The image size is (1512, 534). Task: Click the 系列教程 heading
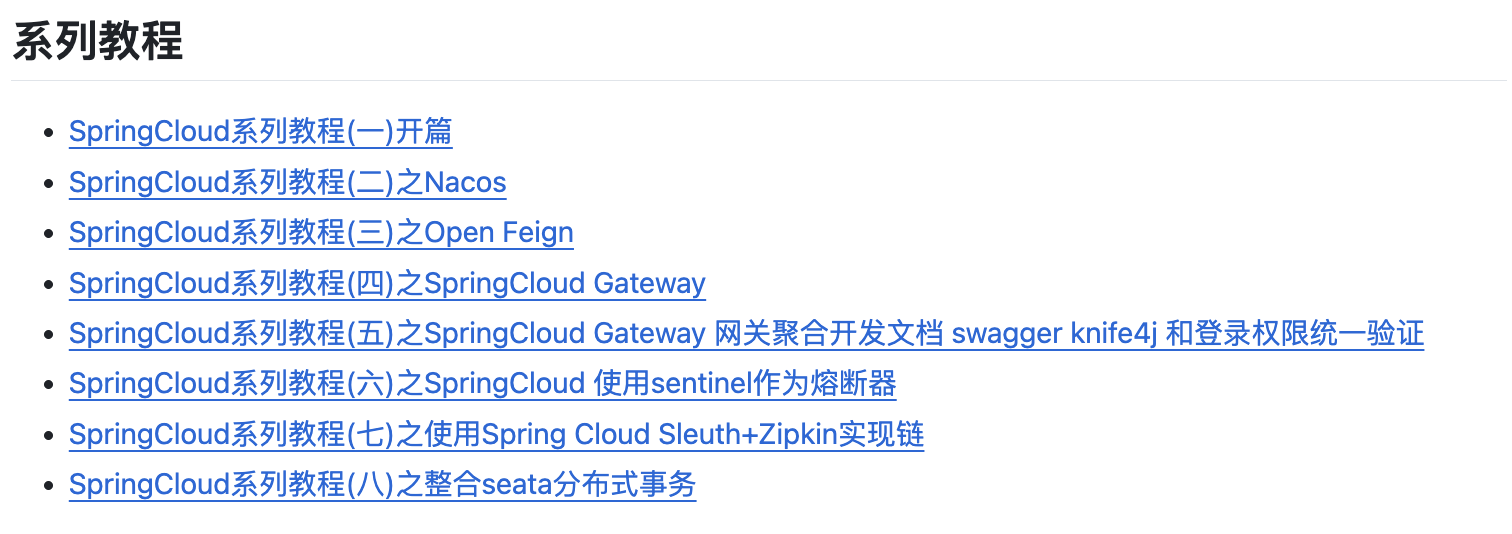(98, 44)
